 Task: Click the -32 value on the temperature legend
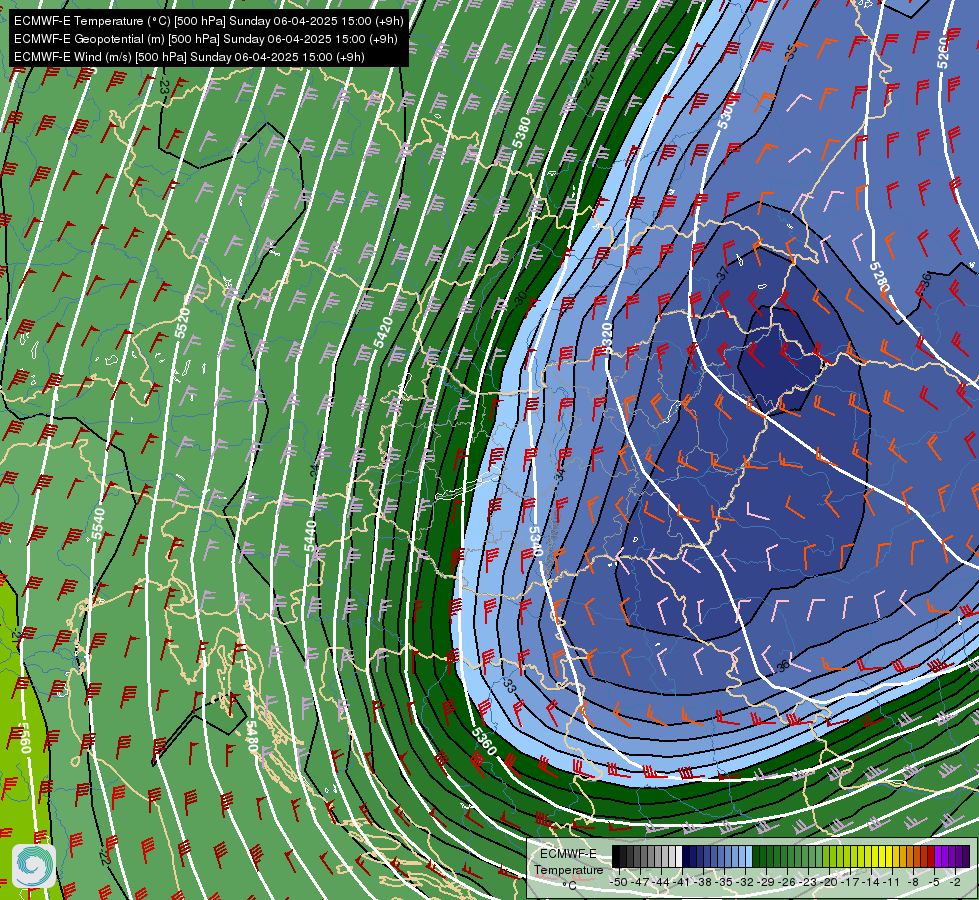coord(745,882)
